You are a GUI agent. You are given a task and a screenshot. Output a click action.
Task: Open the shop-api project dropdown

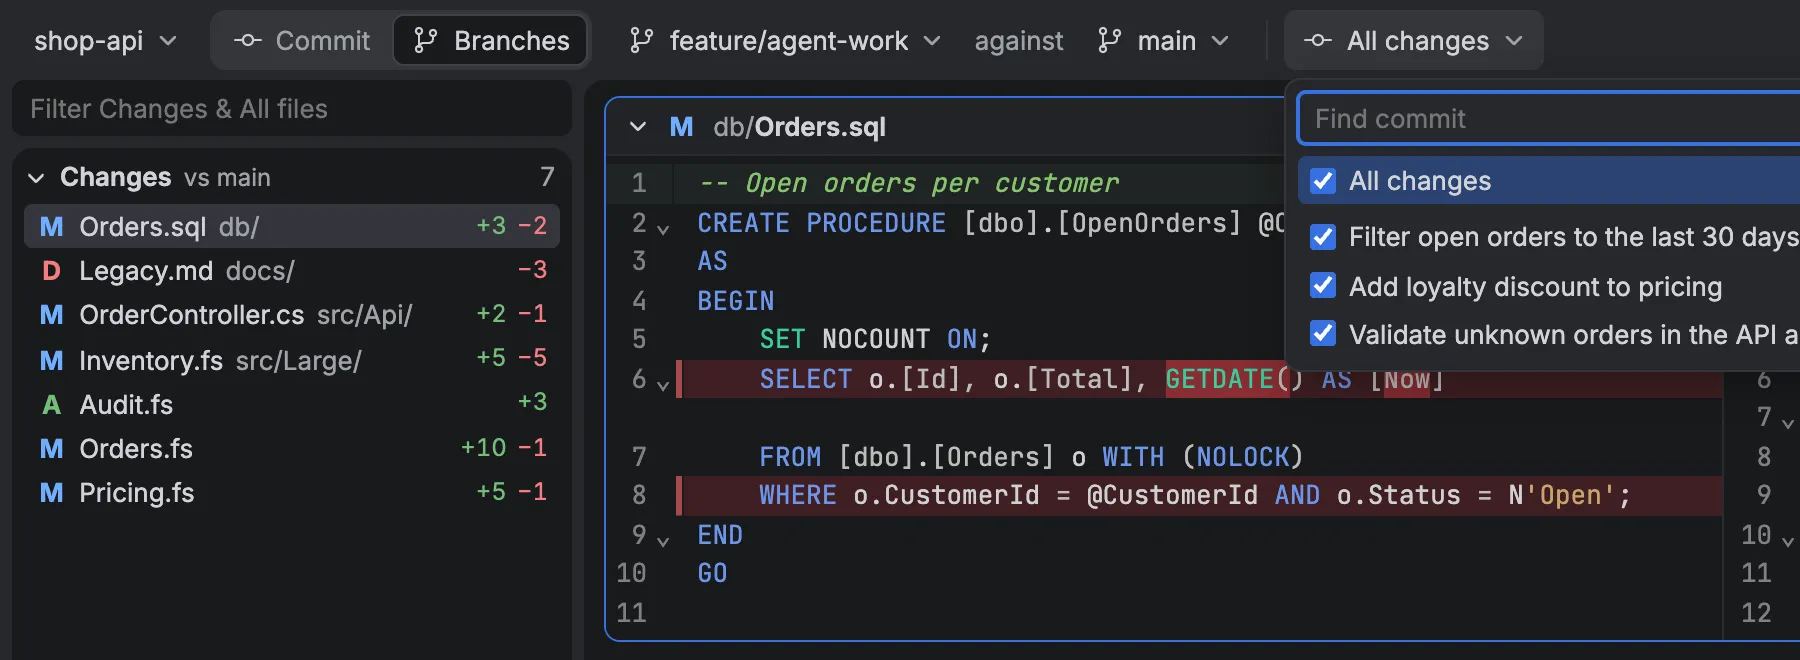click(x=105, y=41)
